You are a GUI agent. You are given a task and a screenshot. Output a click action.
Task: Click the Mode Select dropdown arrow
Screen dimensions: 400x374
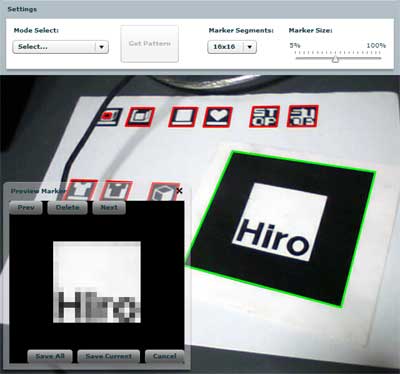click(x=102, y=47)
